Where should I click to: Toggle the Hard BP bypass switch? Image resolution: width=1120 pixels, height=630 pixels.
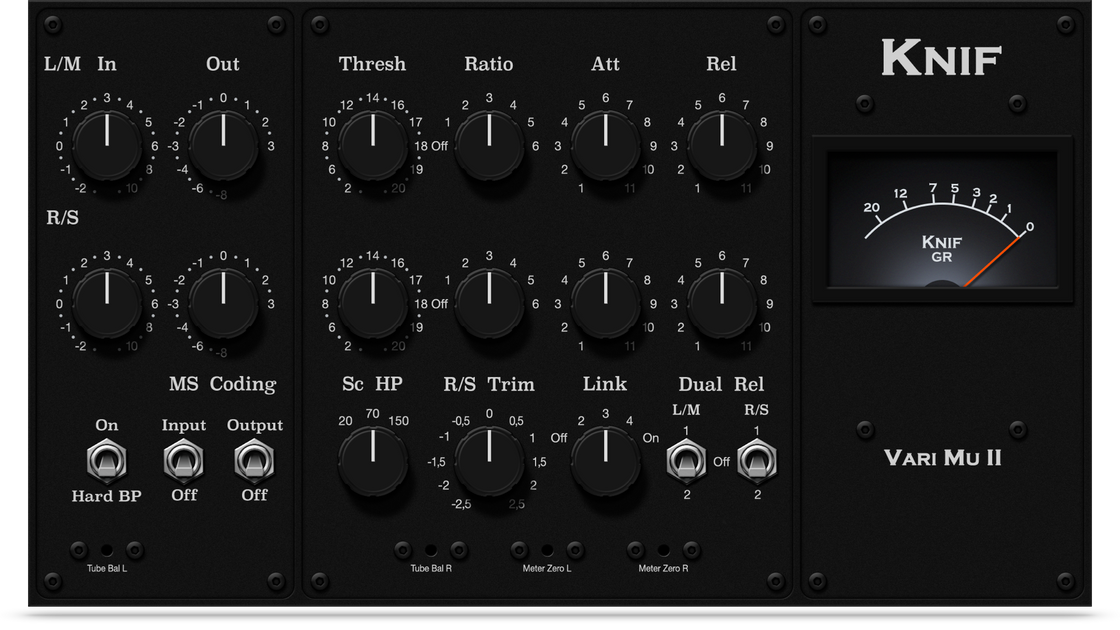pyautogui.click(x=105, y=460)
